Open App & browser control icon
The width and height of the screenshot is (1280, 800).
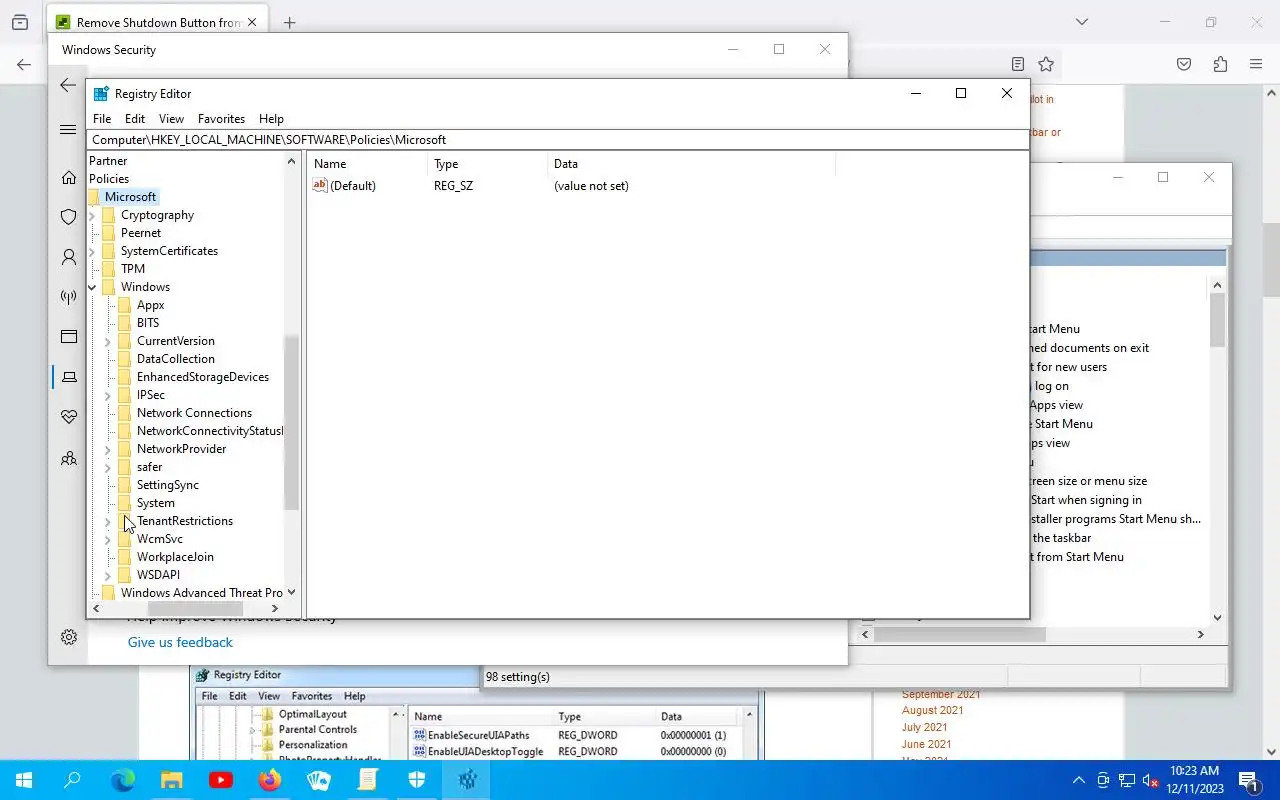coord(68,337)
